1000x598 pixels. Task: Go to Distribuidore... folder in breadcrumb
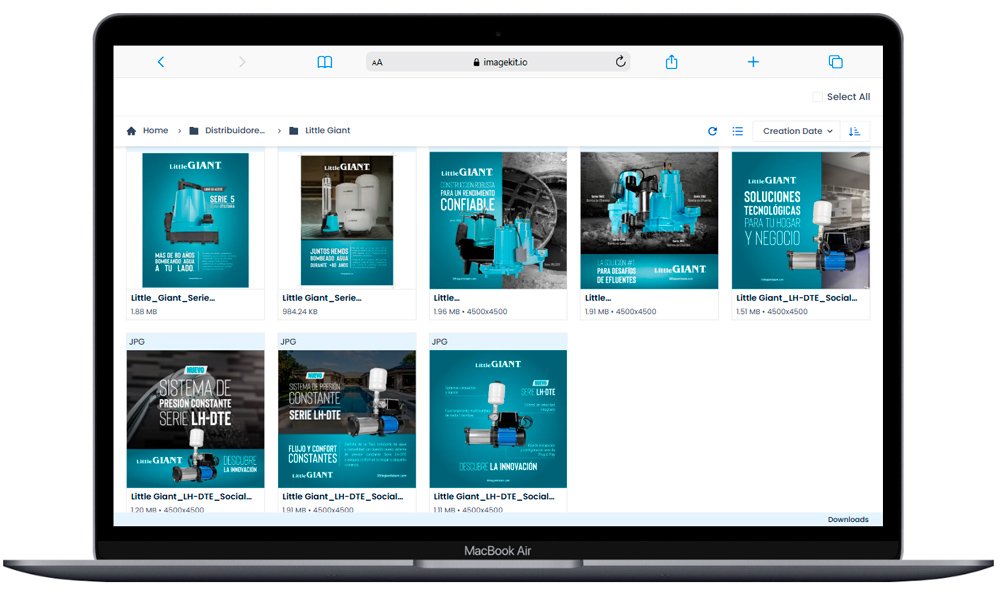coord(235,131)
